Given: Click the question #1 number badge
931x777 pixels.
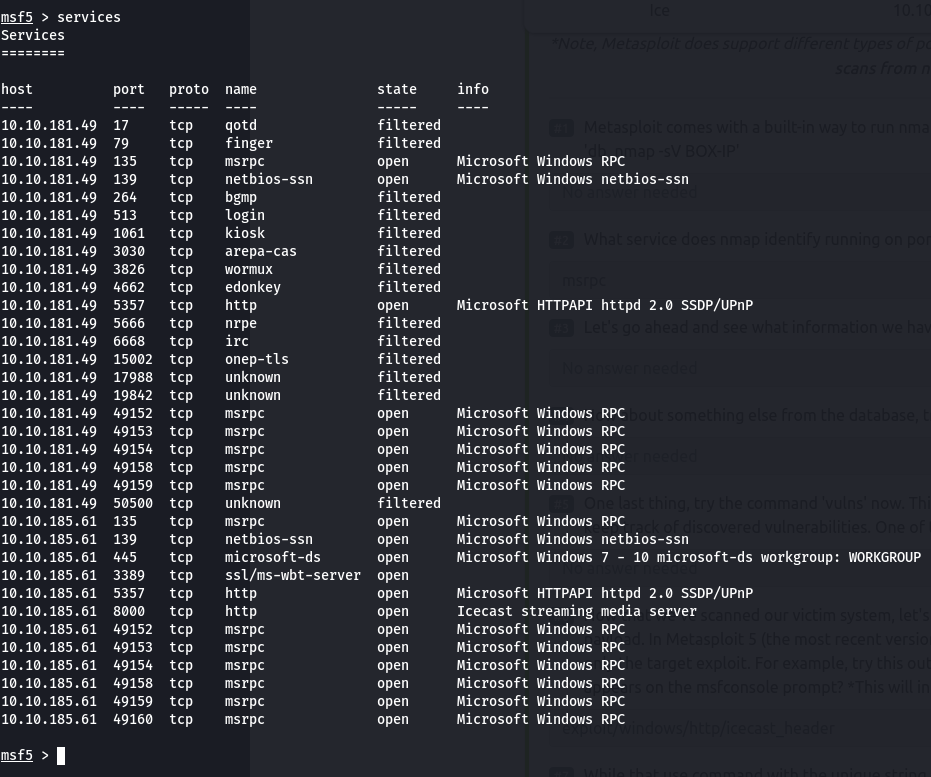Looking at the screenshot, I should click(x=562, y=128).
